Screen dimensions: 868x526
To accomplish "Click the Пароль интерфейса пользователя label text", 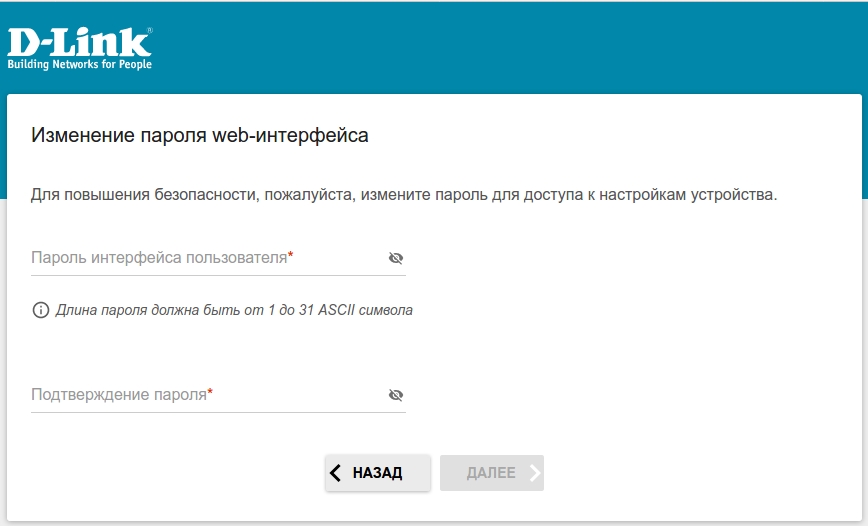I will pos(158,257).
